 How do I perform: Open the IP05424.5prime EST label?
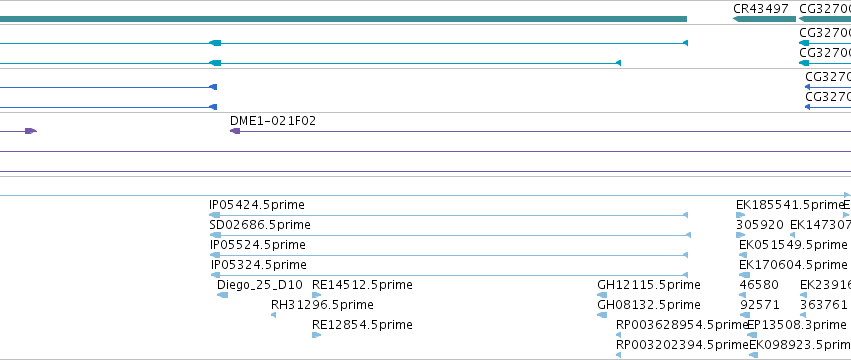[x=257, y=205]
